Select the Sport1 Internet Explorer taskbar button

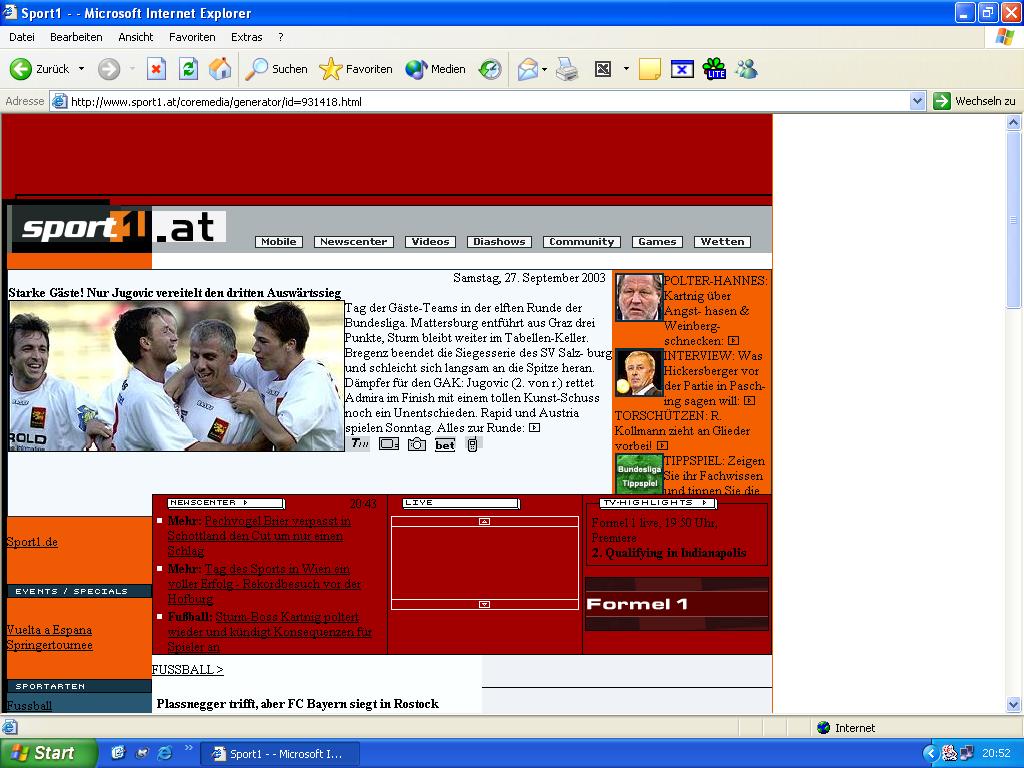click(279, 754)
